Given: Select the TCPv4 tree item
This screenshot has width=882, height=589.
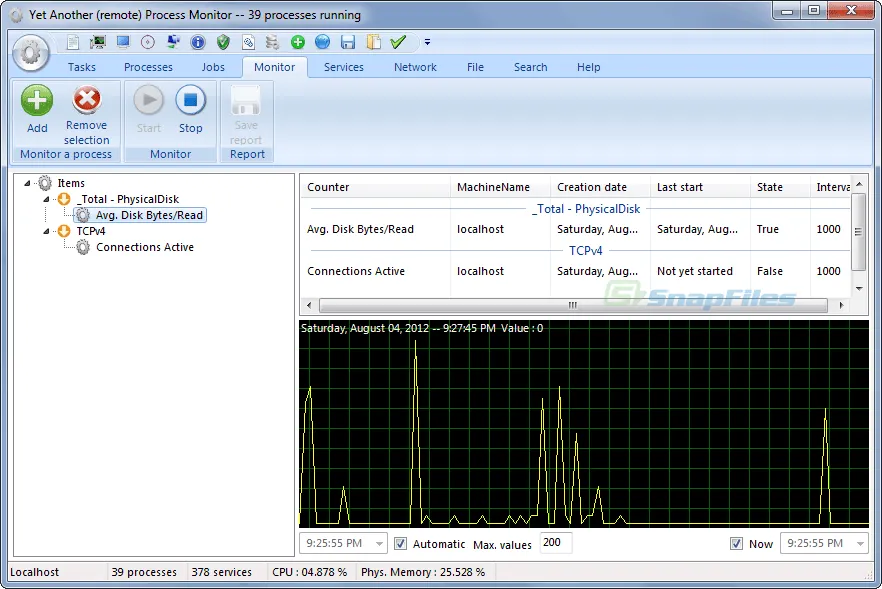Looking at the screenshot, I should click(91, 231).
